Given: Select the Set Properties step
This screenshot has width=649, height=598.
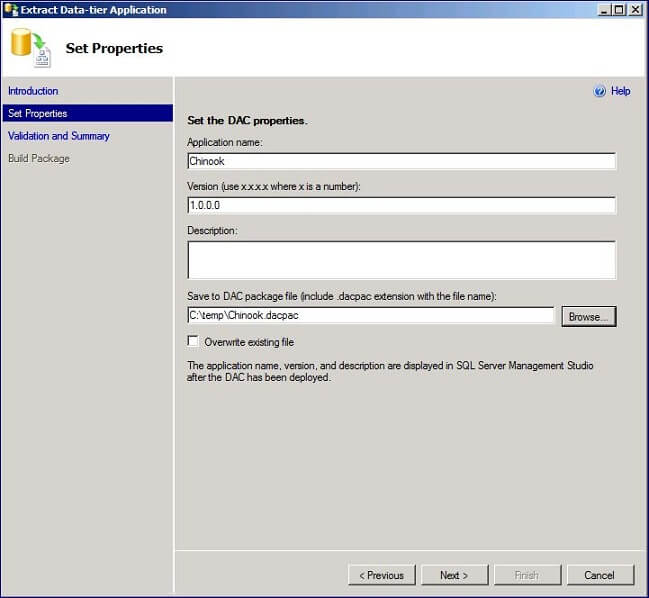Looking at the screenshot, I should pyautogui.click(x=88, y=113).
